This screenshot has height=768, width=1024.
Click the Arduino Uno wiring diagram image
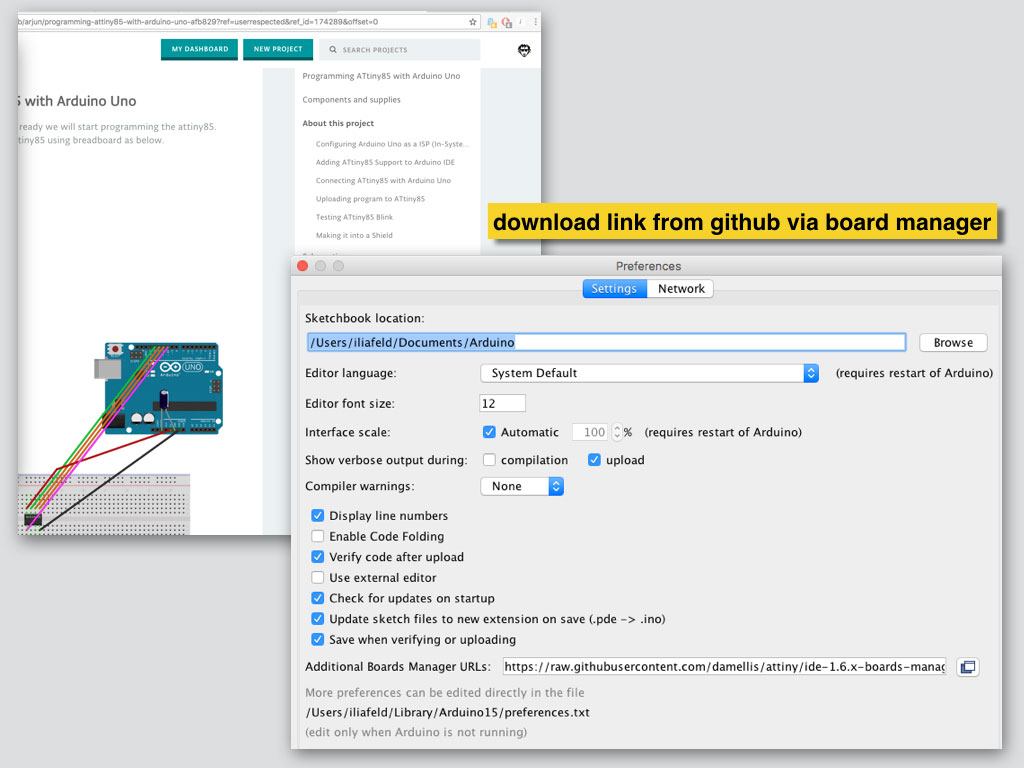pos(120,438)
